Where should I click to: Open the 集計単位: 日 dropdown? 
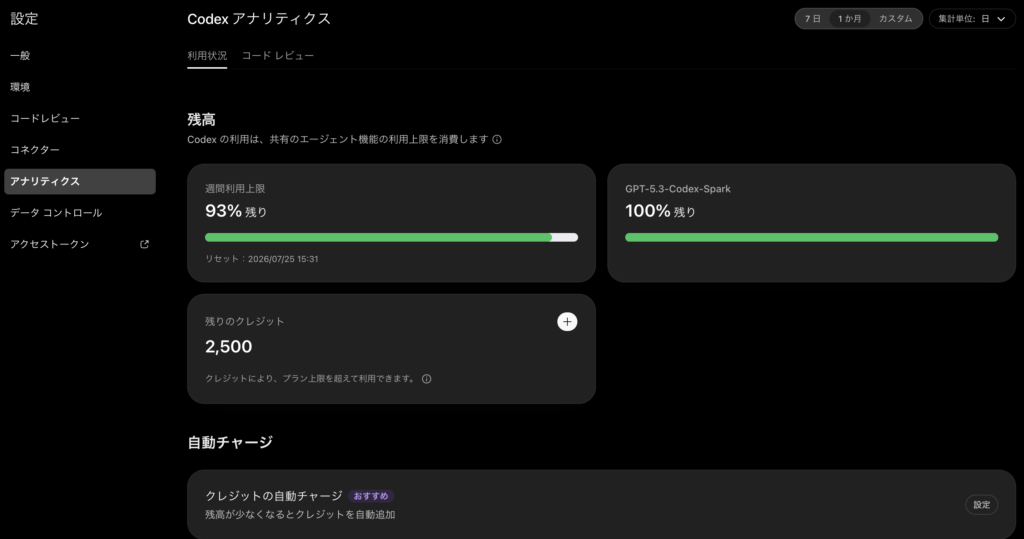pyautogui.click(x=972, y=19)
